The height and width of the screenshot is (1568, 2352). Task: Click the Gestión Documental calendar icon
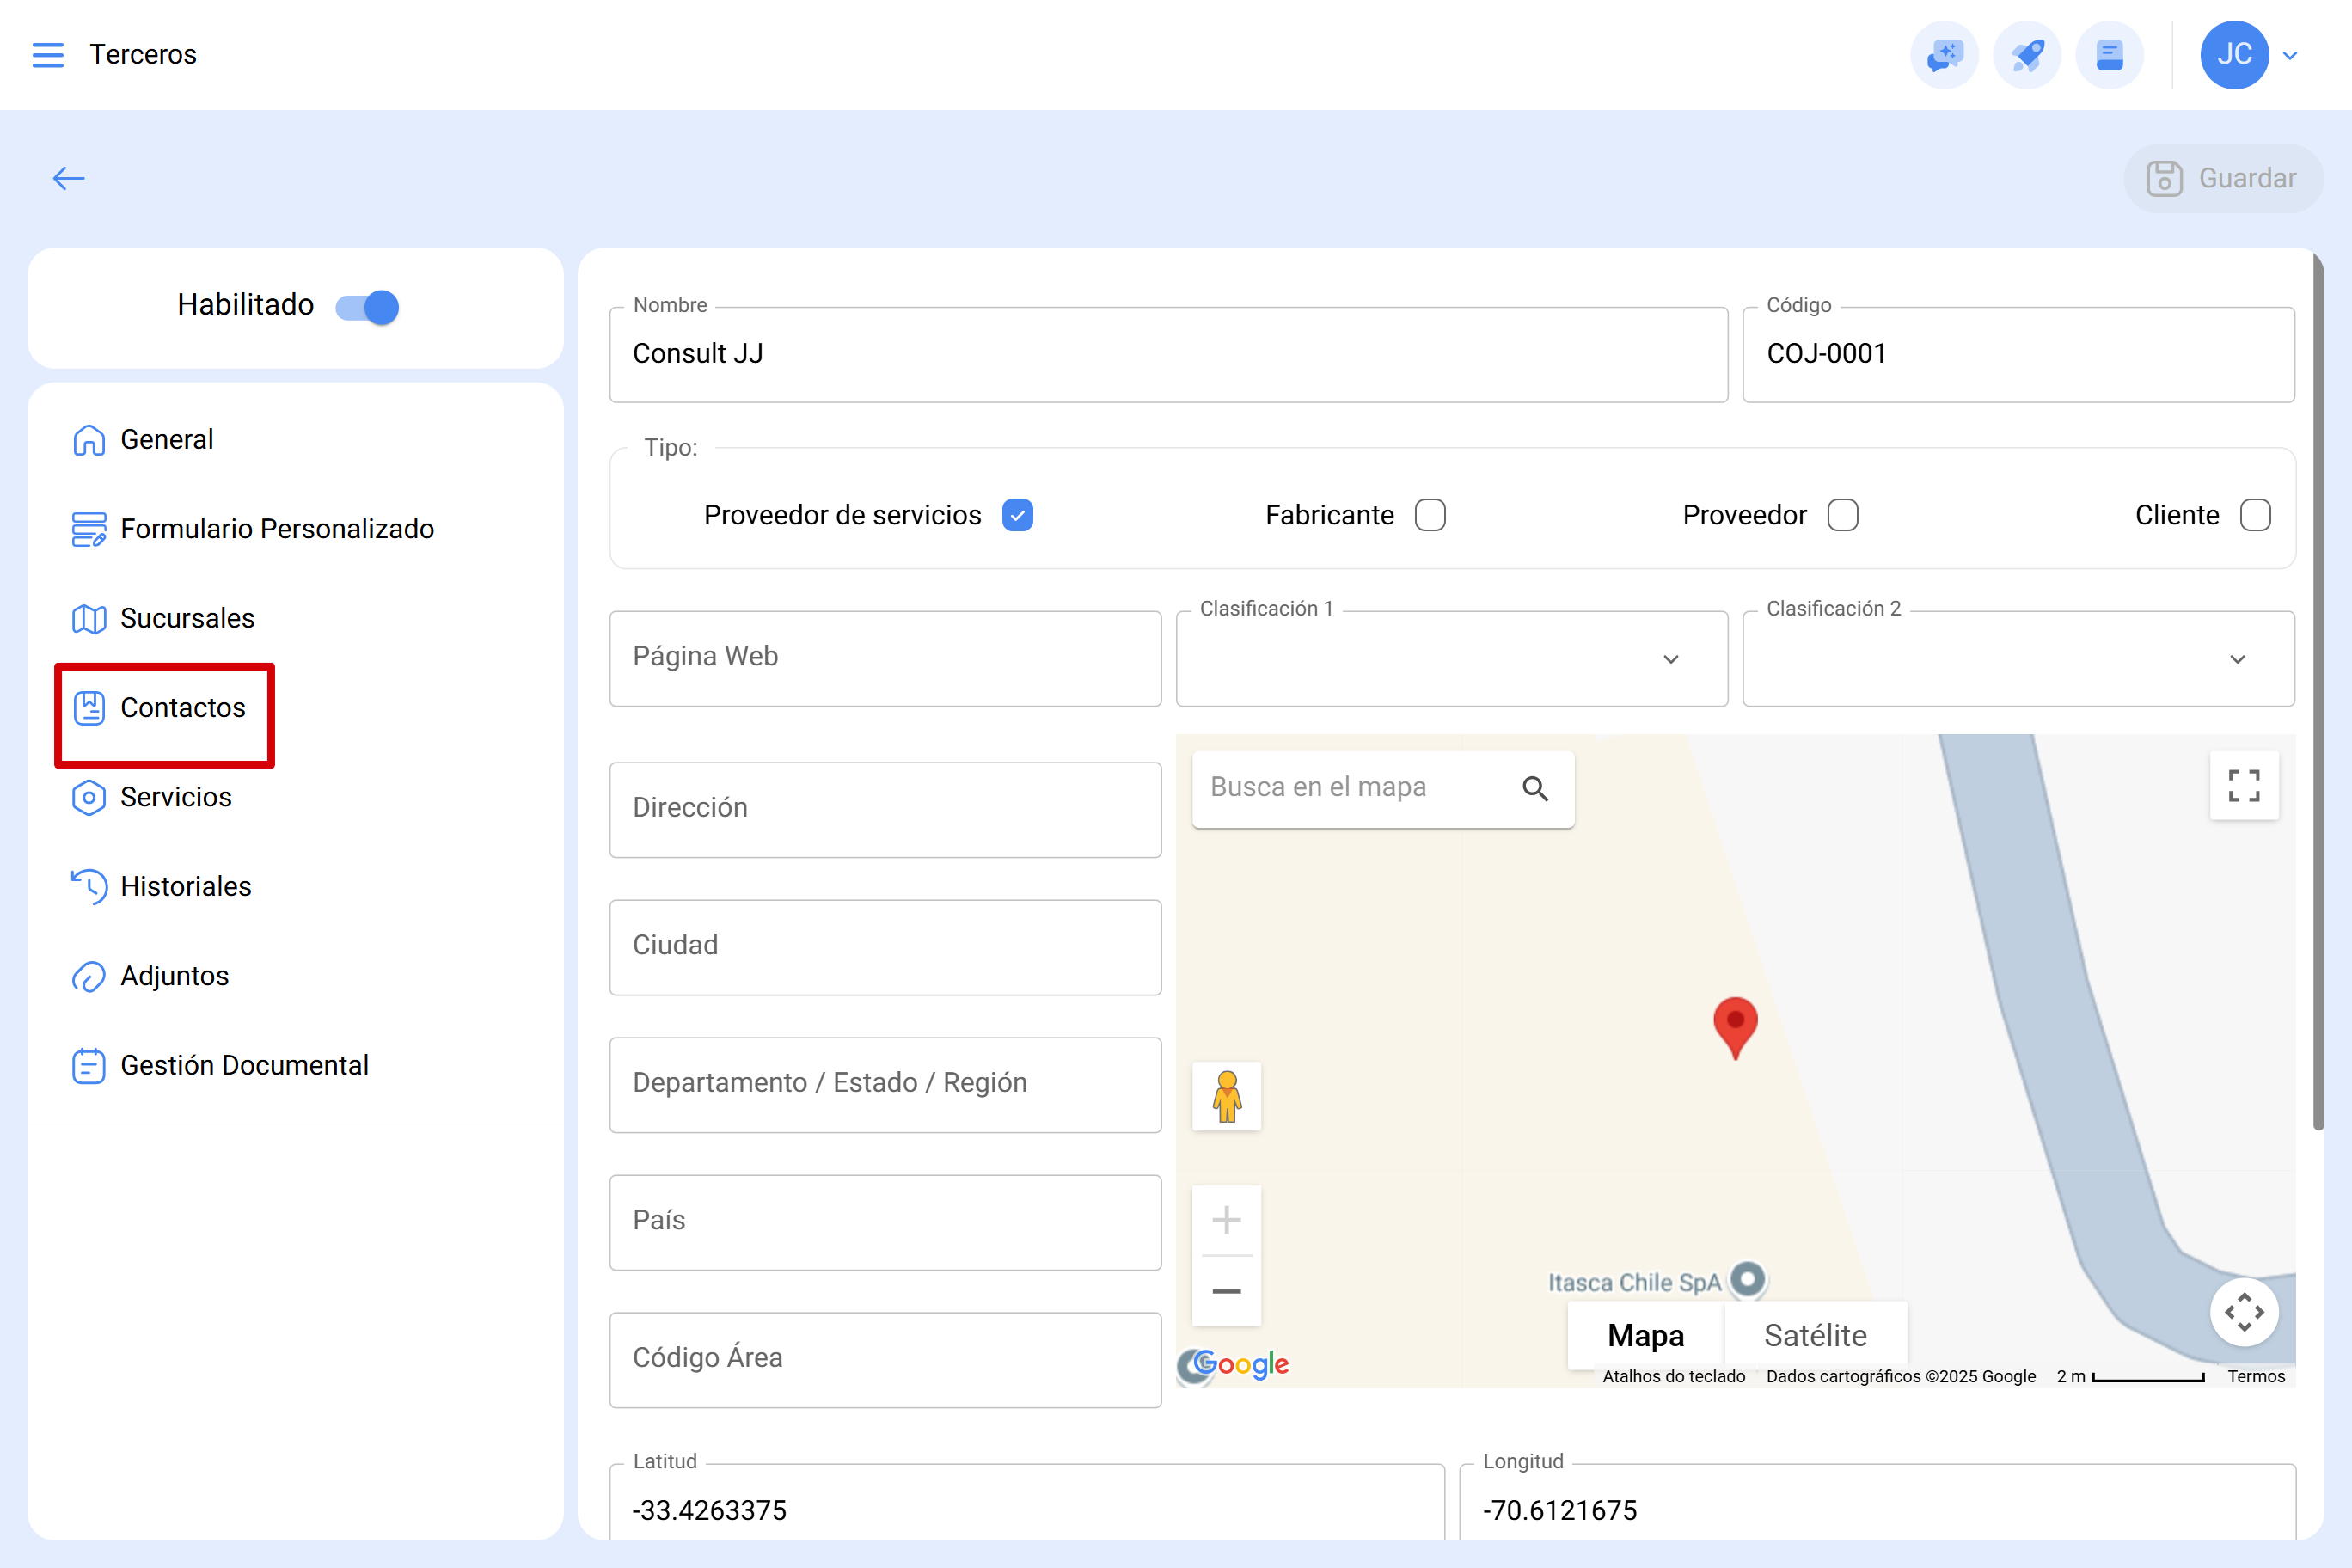(x=88, y=1066)
